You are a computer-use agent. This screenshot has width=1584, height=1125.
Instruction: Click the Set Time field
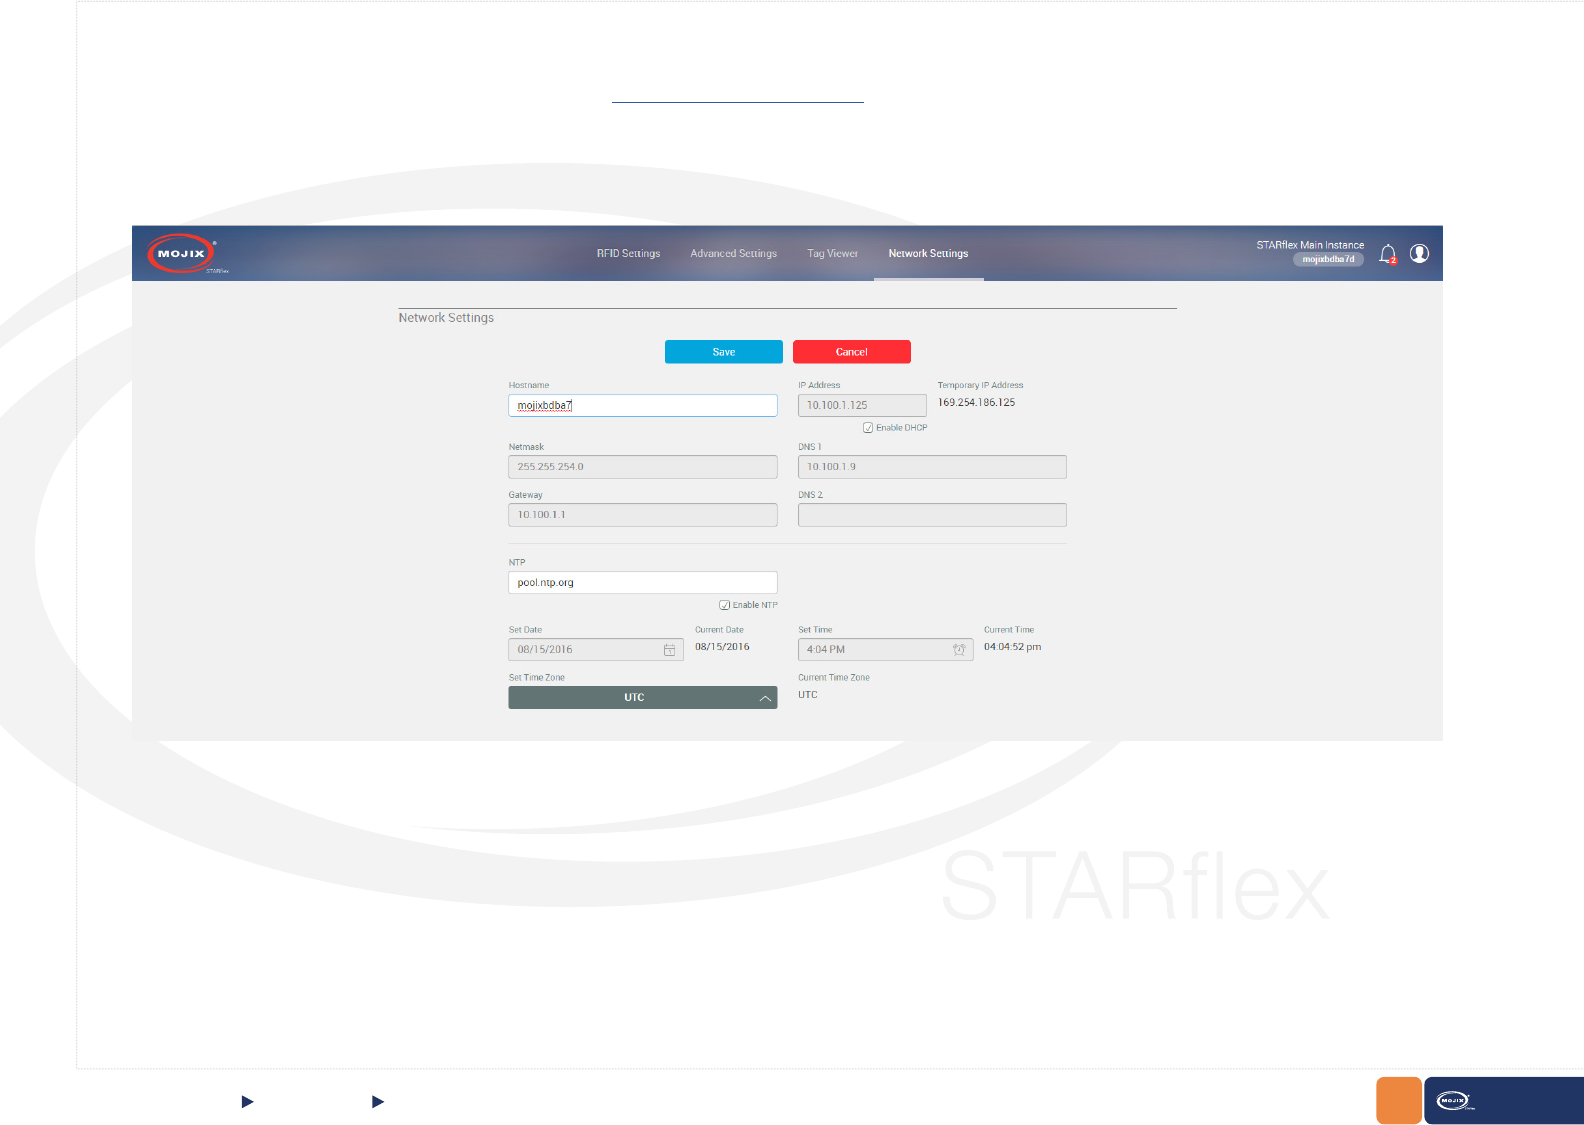[886, 650]
